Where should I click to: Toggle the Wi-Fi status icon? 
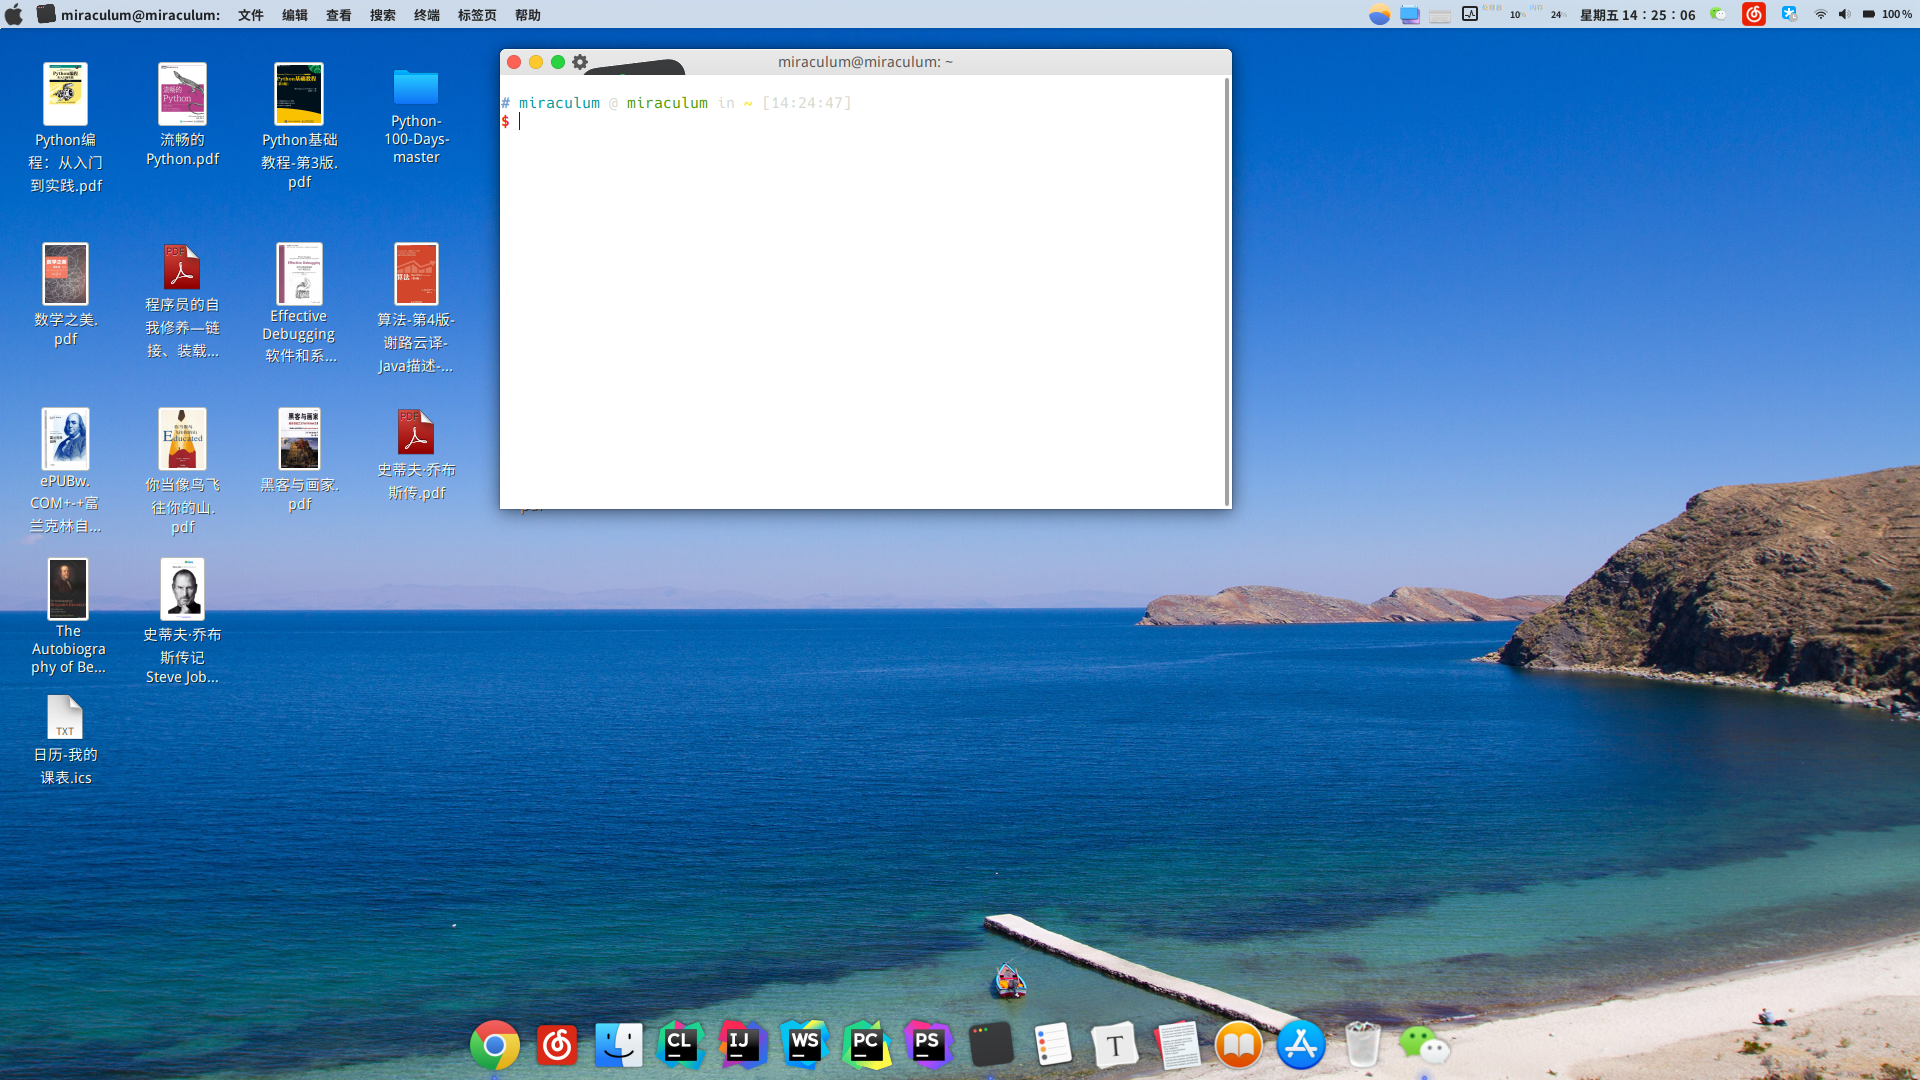click(x=1820, y=14)
